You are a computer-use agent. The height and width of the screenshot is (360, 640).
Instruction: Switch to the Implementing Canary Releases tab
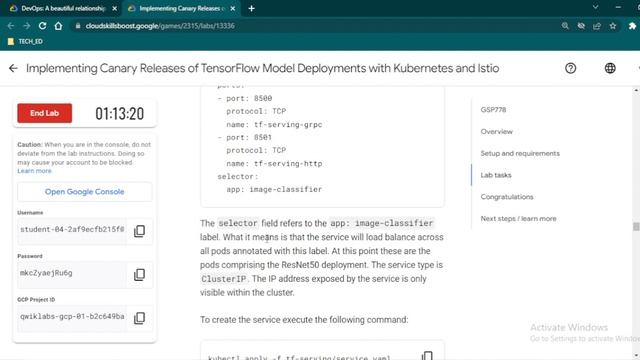181,8
